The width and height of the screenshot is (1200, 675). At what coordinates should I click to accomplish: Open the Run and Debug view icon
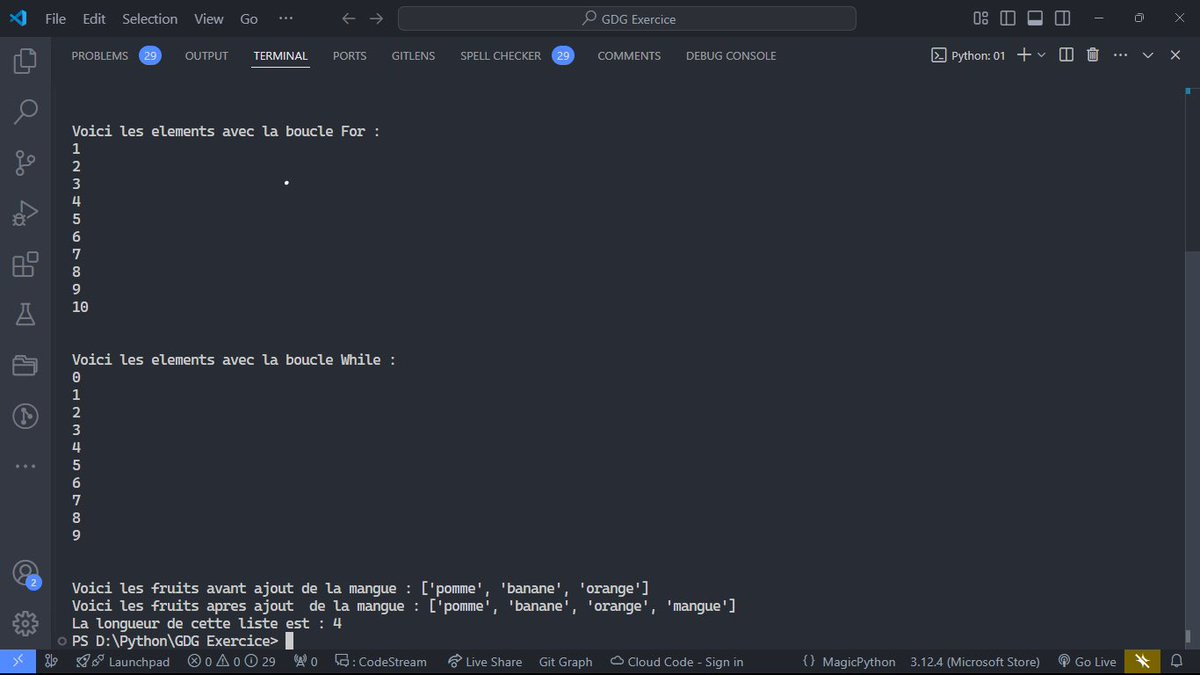[x=25, y=213]
